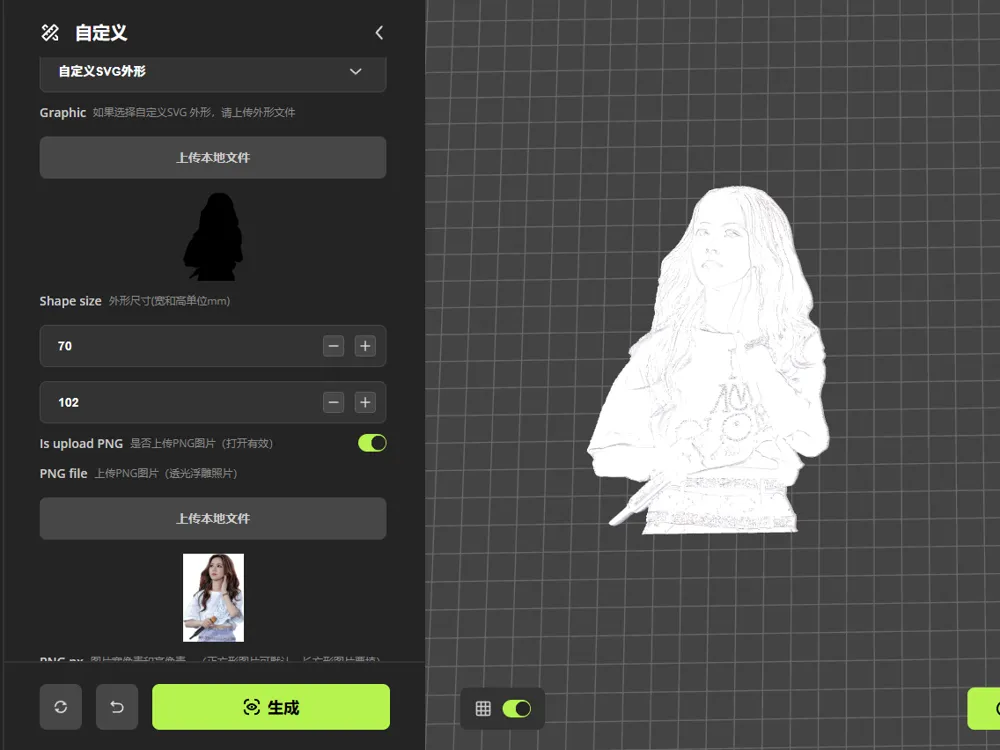Click the minus stepper for shape width 70
Screen dimensions: 1000x750
pos(333,346)
